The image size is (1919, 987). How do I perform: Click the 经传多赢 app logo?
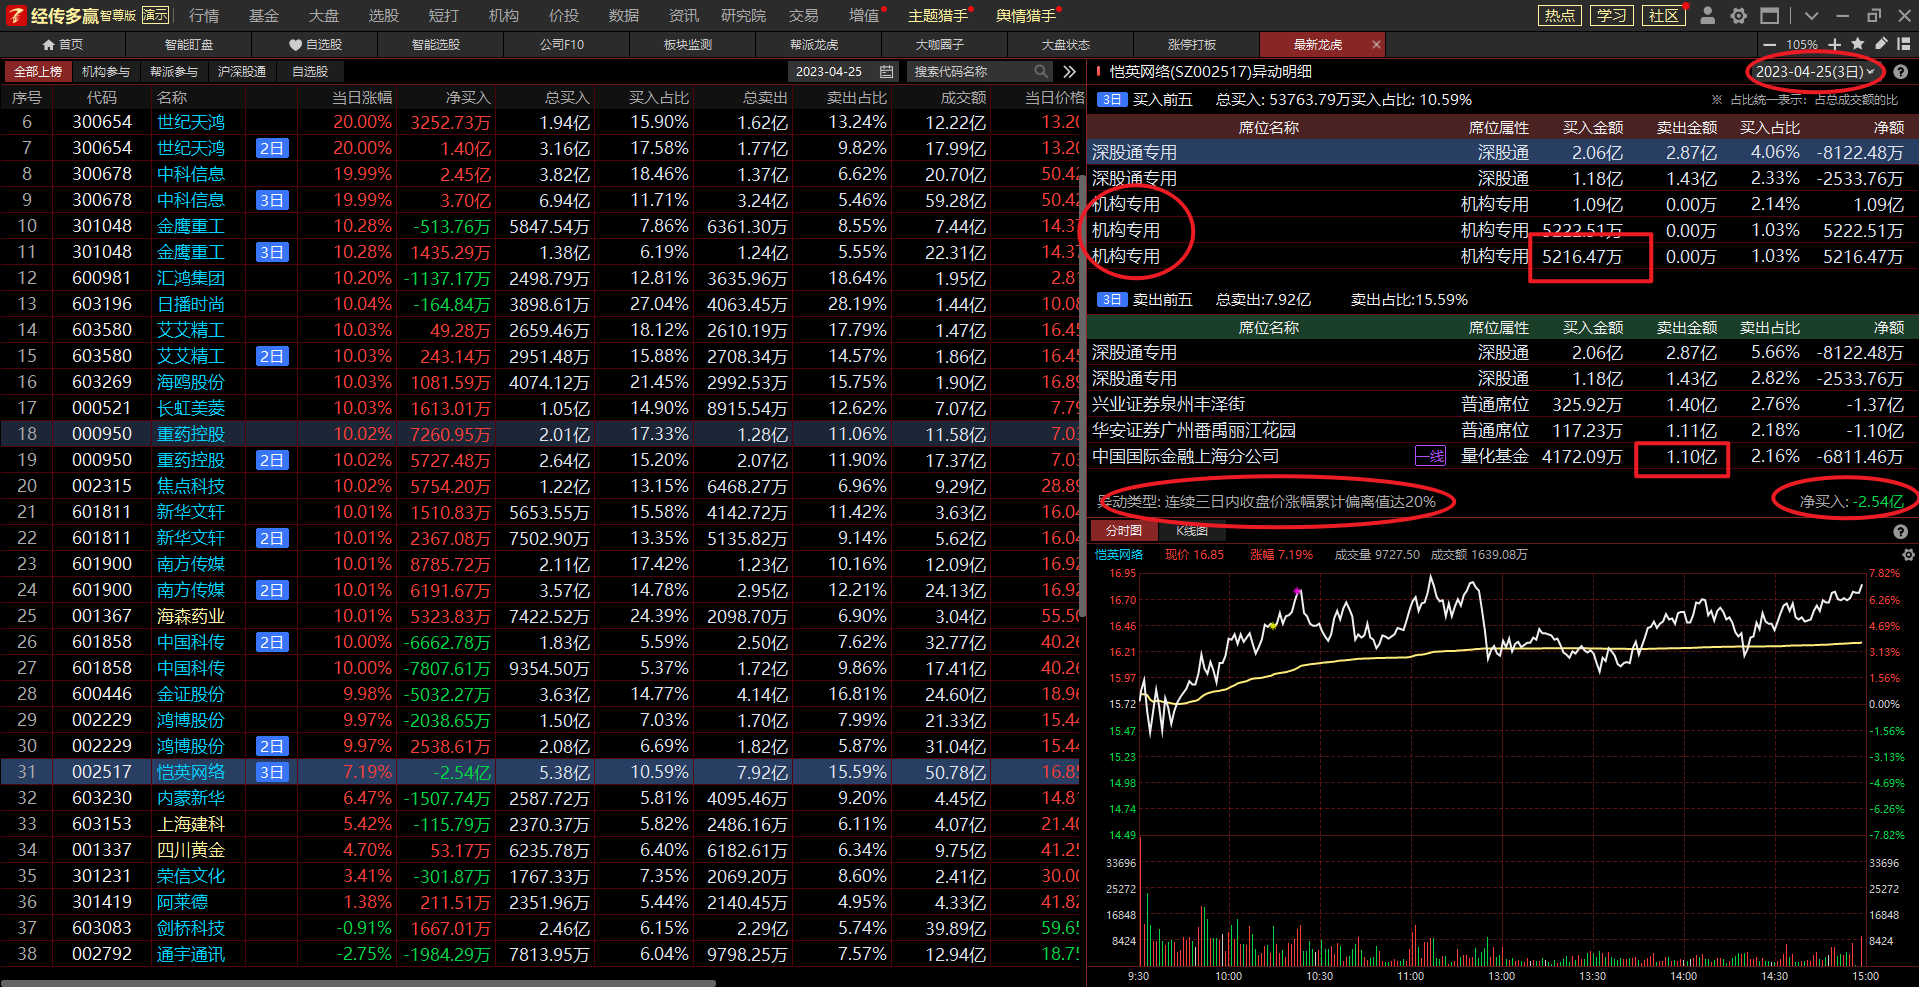click(52, 15)
